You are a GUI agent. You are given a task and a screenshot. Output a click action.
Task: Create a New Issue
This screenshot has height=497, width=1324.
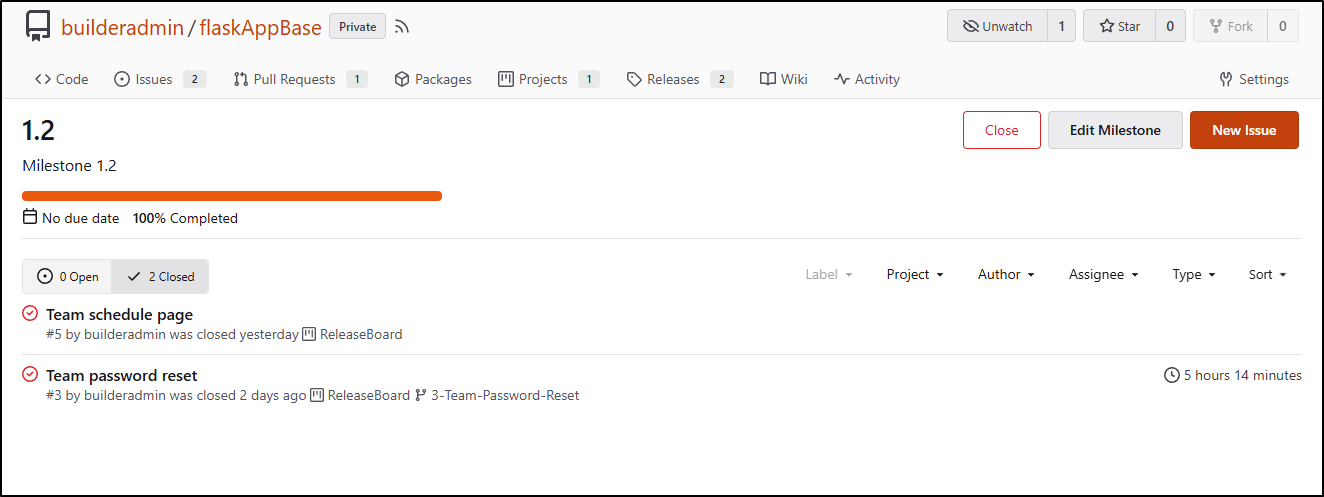(x=1244, y=130)
